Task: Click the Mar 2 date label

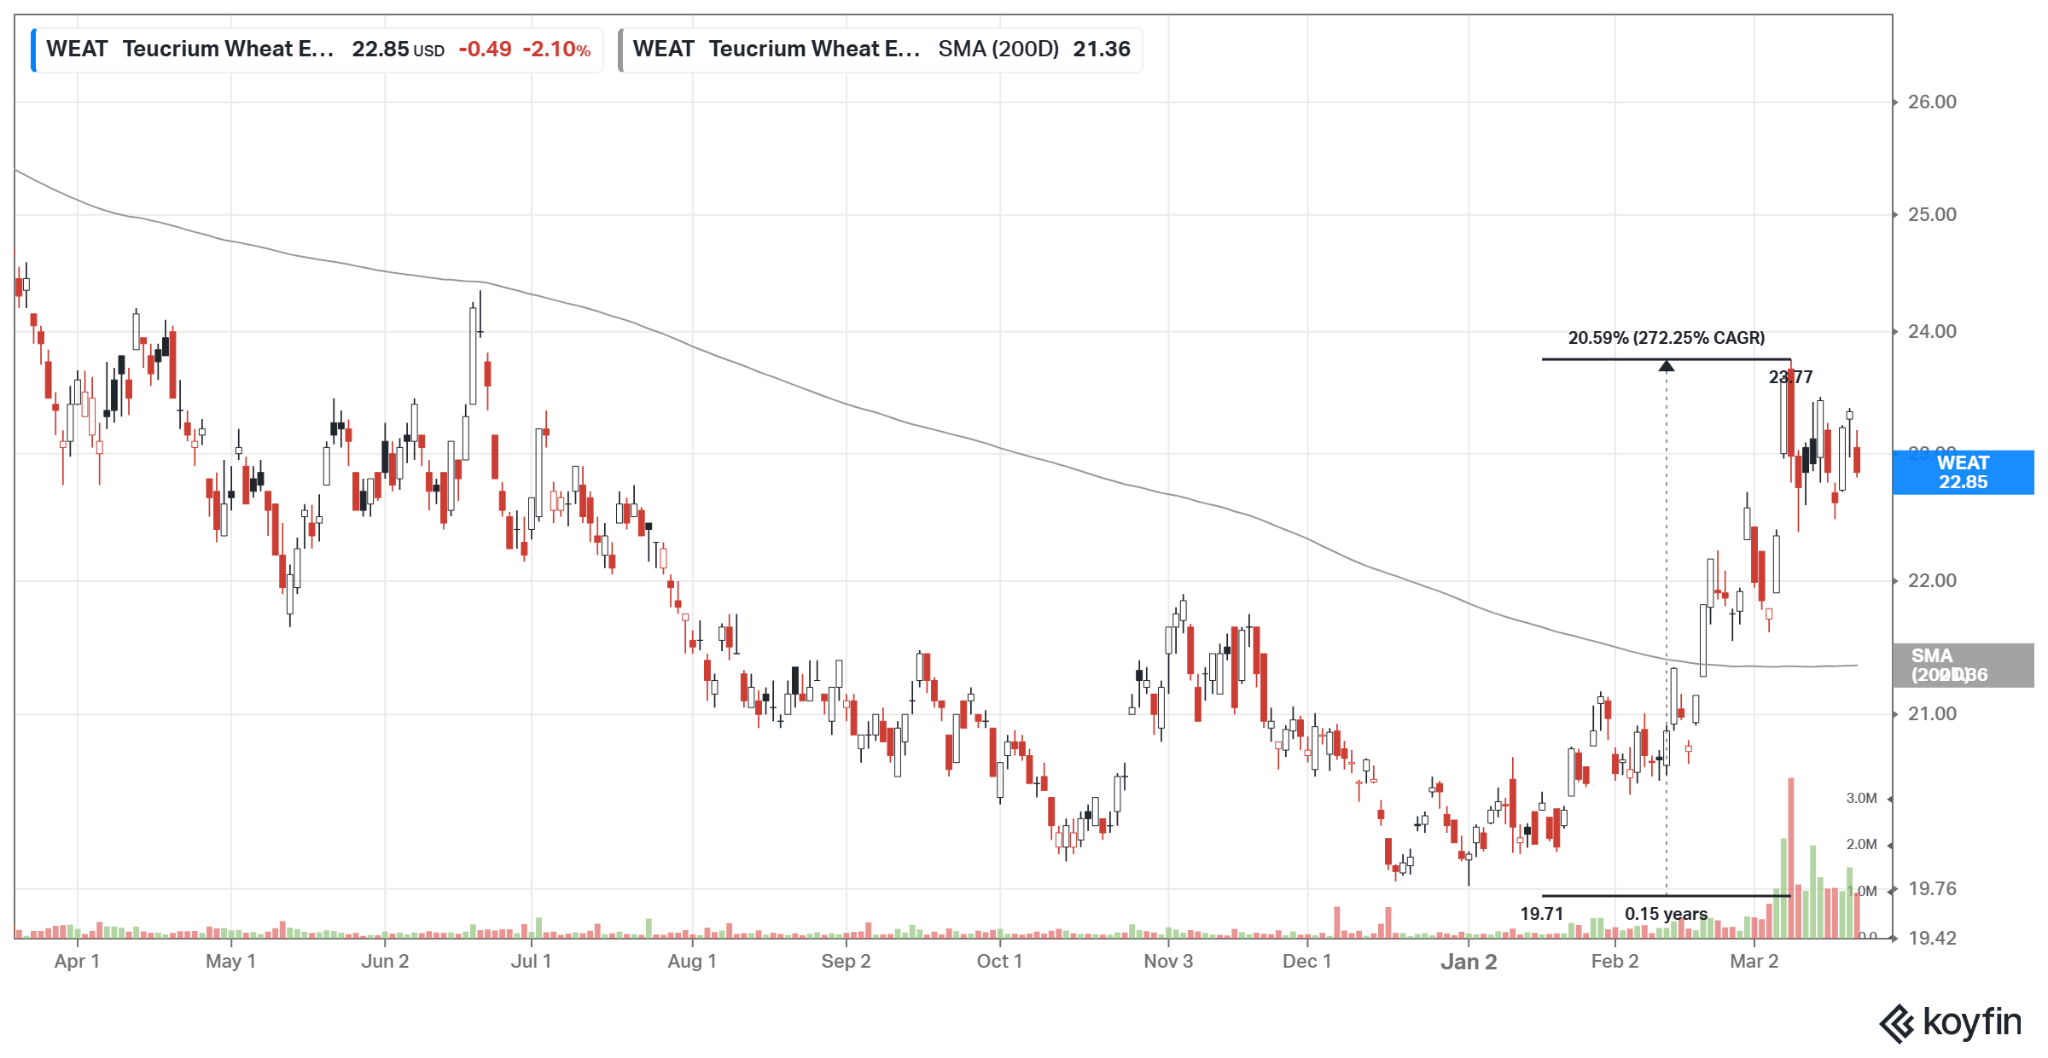Action: click(1755, 961)
